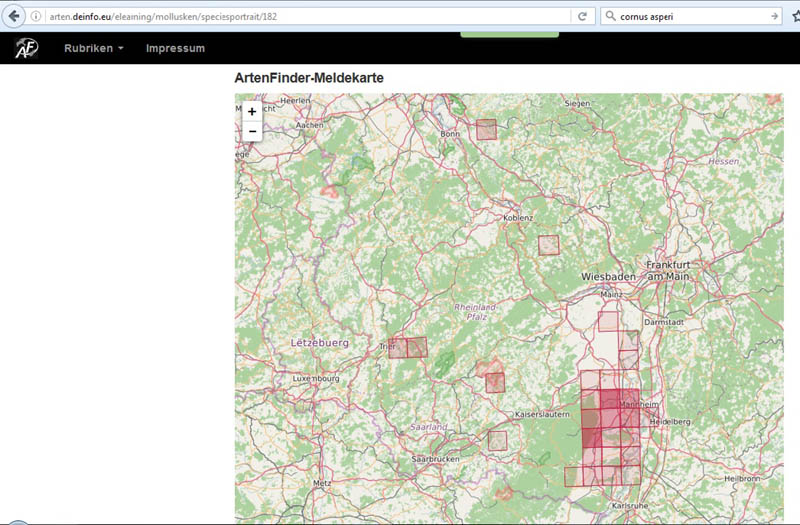
Task: Click the red grid square near Bonn
Action: tap(486, 129)
